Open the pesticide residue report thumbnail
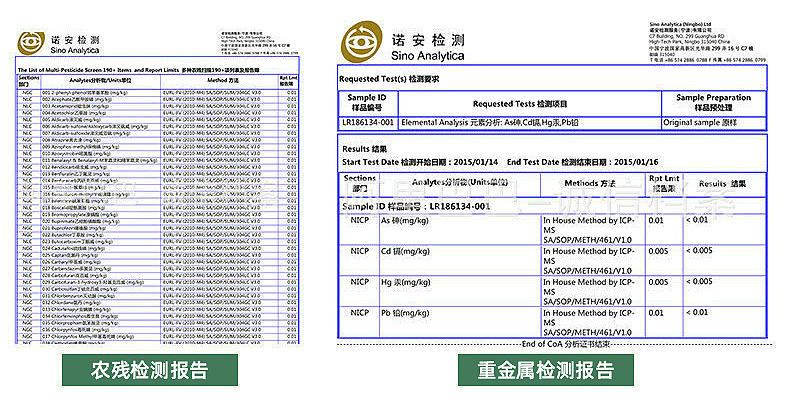Screen dimensions: 790x419 (159, 200)
